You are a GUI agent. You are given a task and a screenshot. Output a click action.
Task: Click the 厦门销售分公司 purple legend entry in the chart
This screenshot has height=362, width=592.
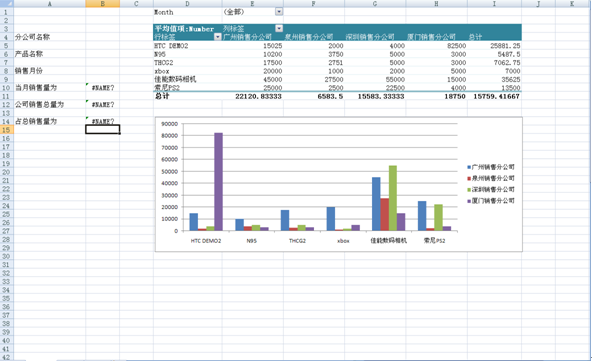point(491,200)
